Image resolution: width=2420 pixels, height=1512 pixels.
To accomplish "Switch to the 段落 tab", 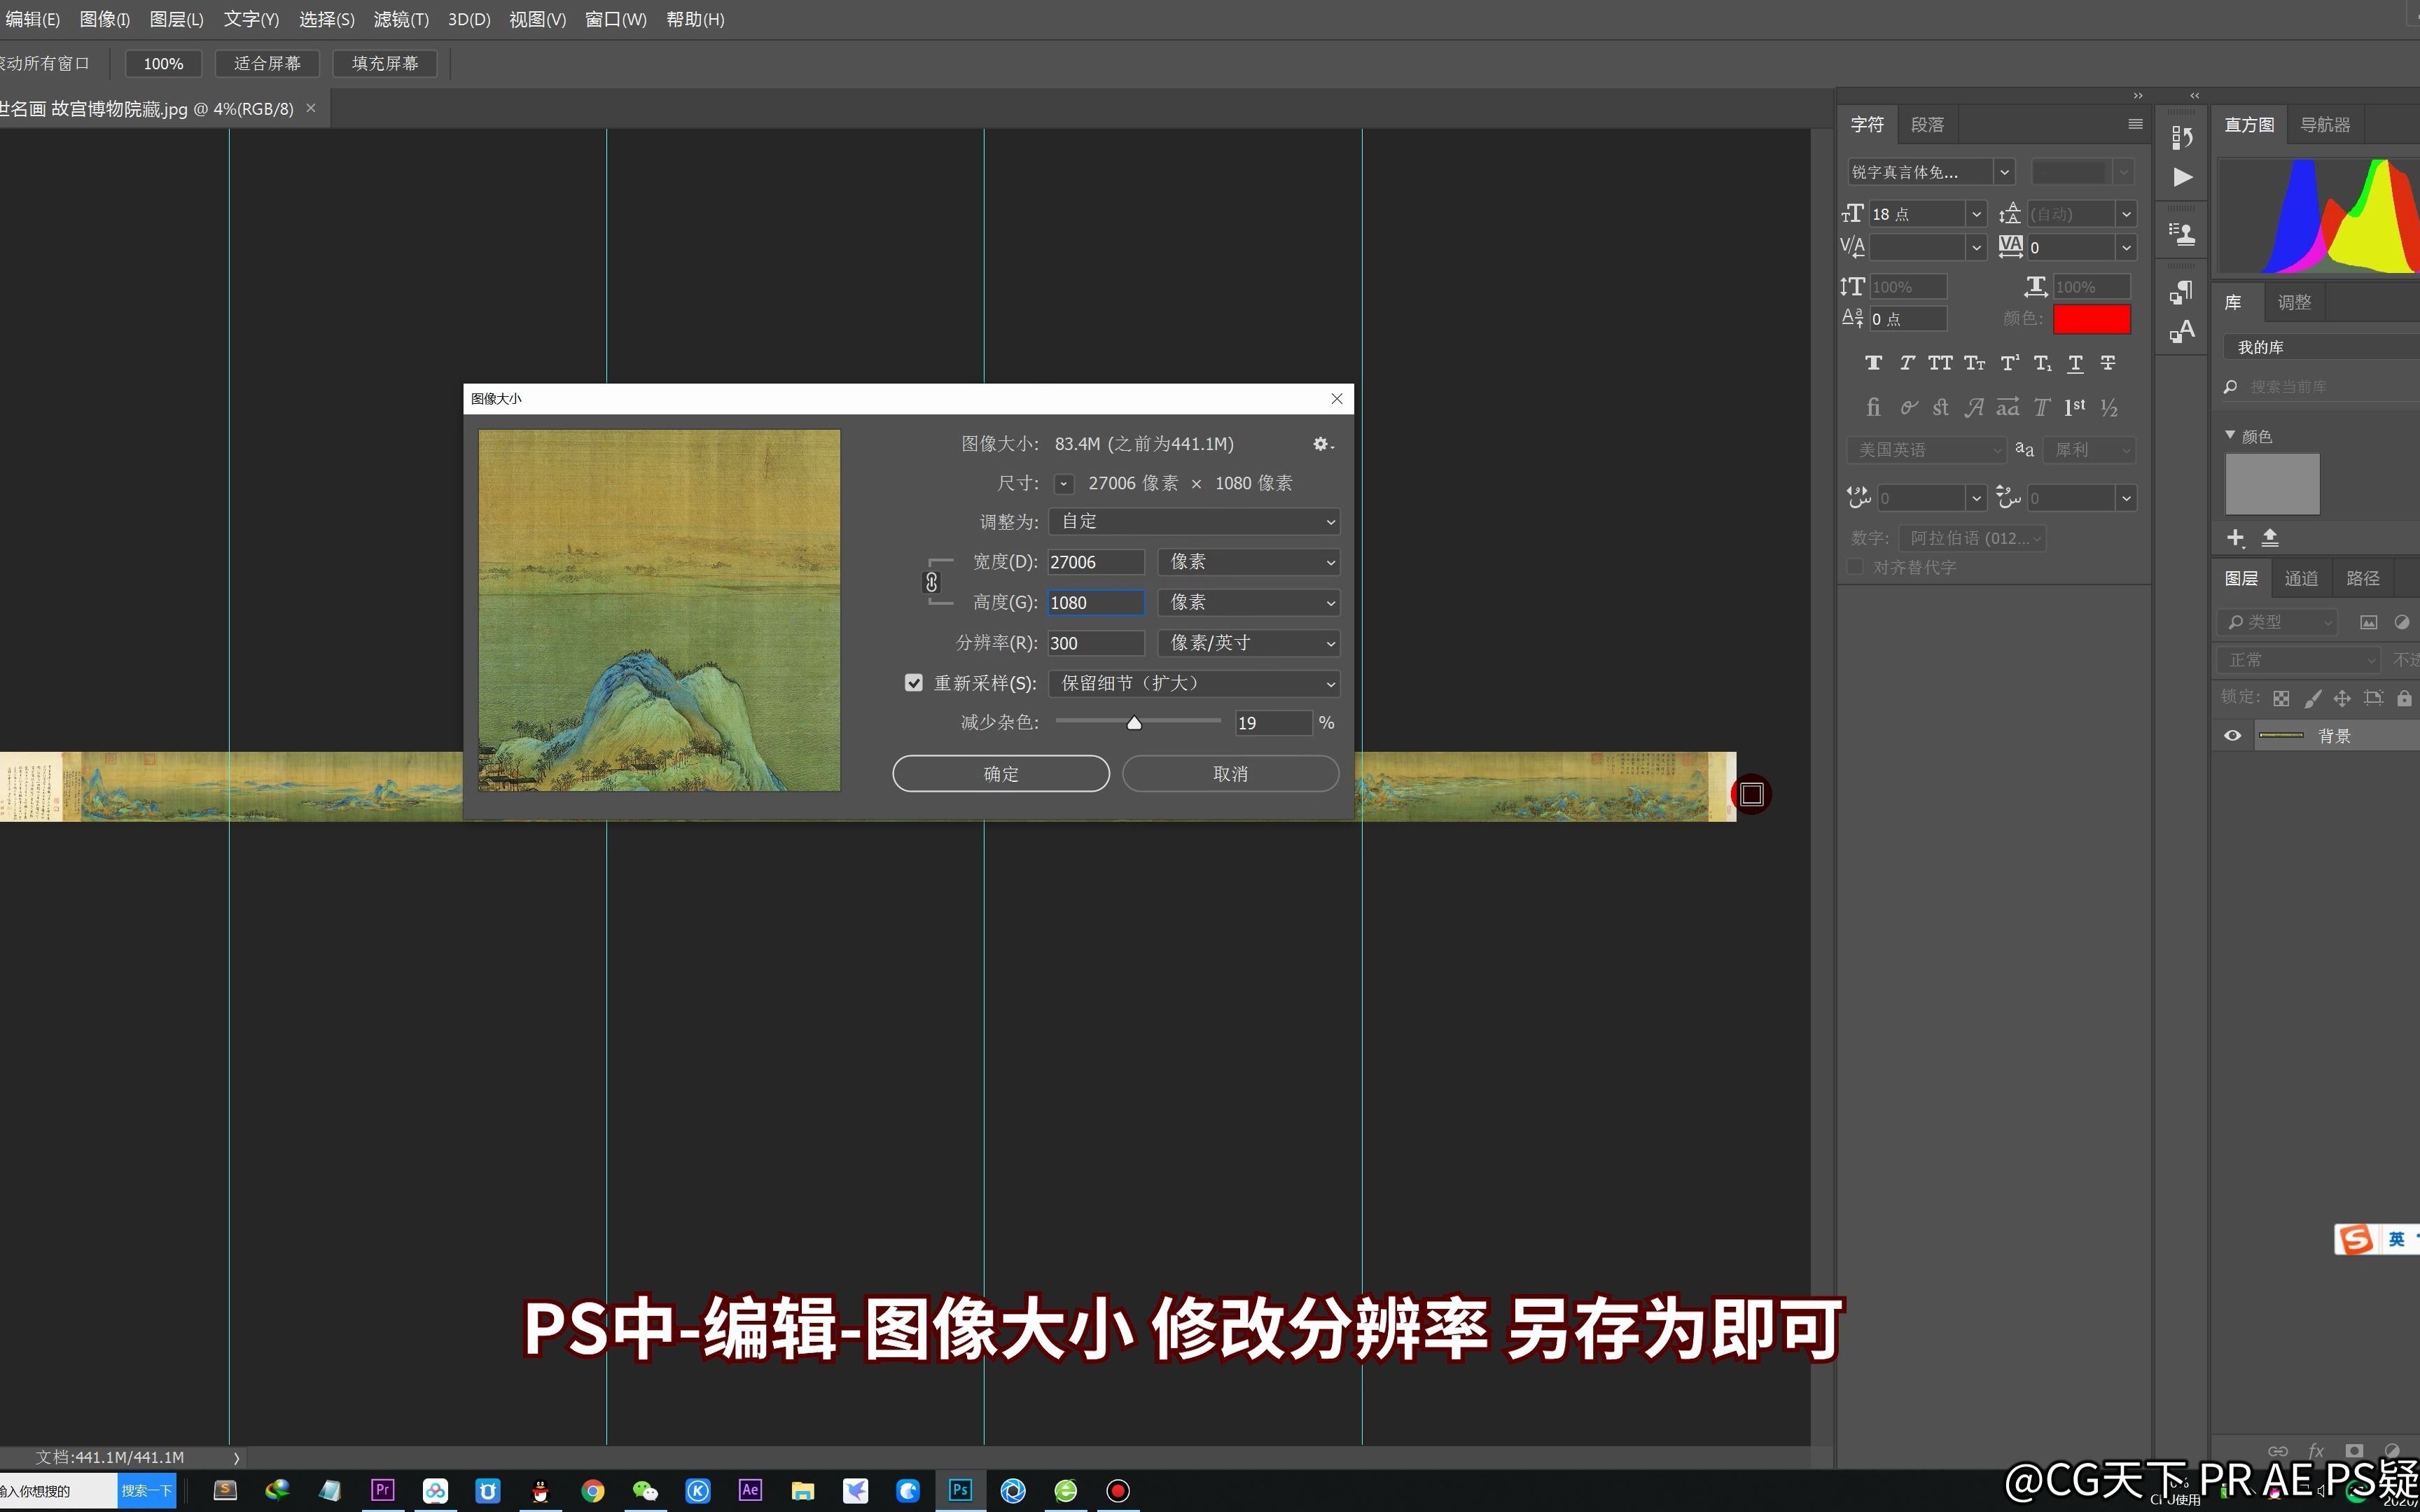I will (1927, 125).
